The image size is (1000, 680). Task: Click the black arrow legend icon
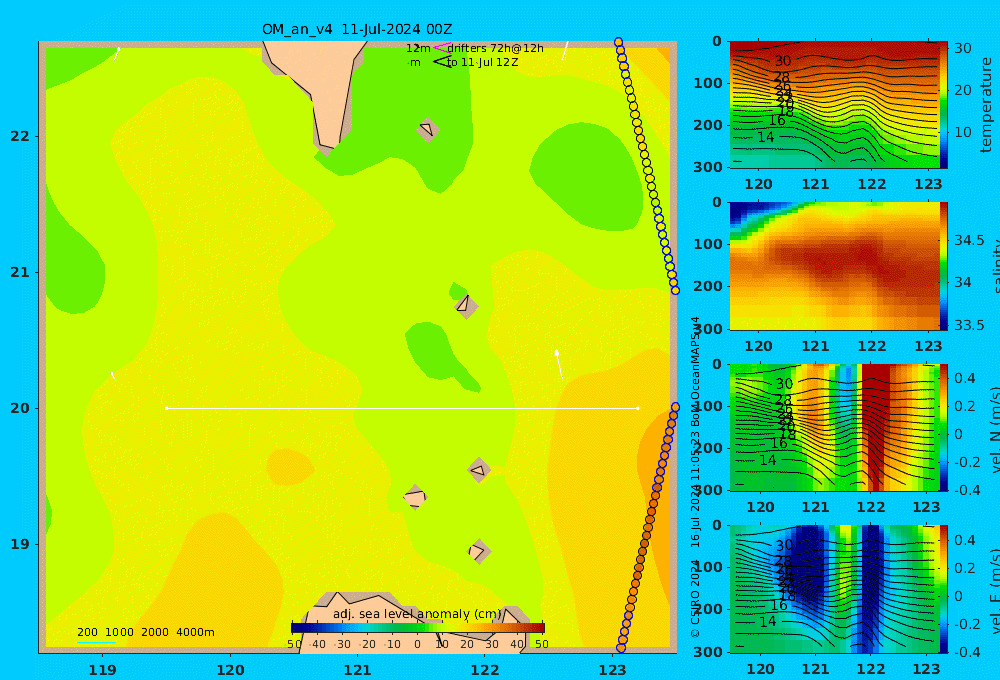(x=441, y=62)
